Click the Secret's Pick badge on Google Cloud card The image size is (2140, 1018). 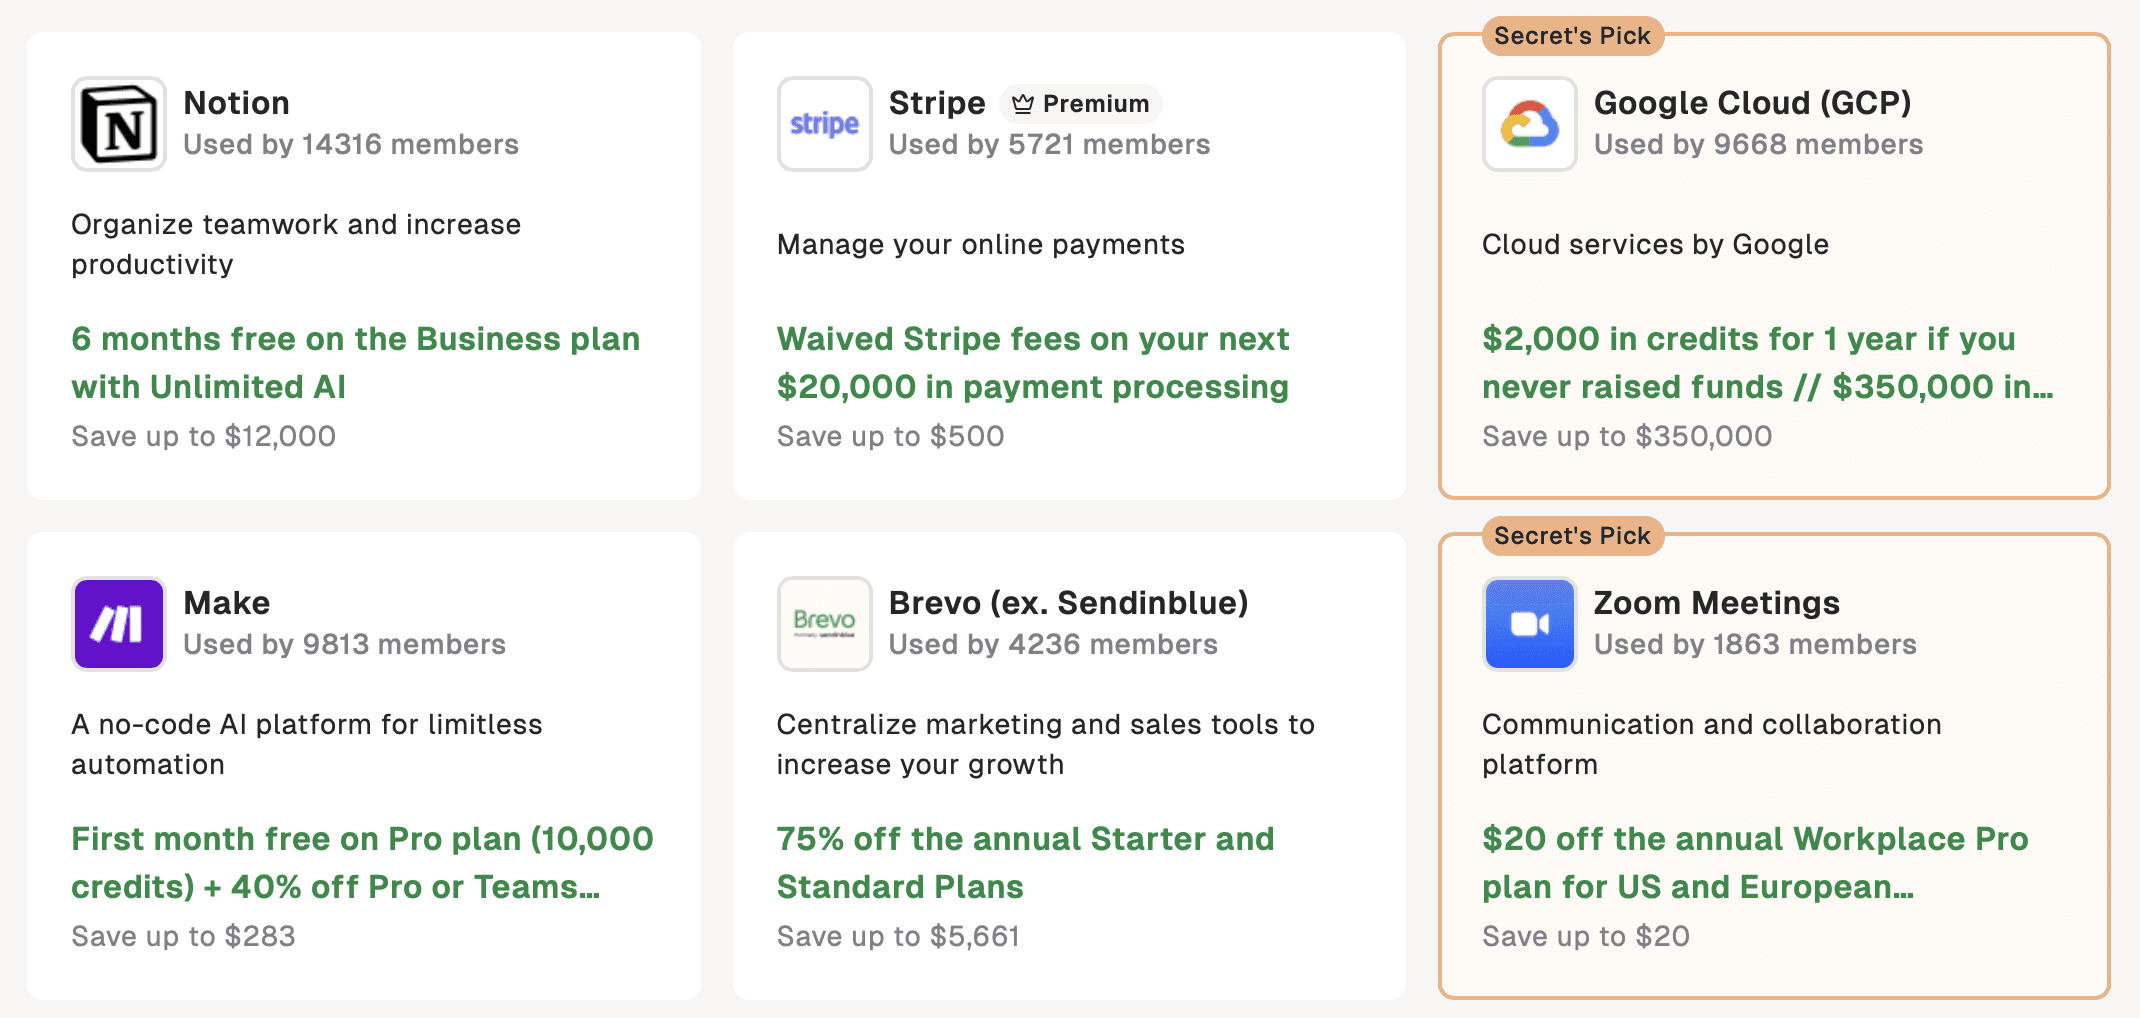[1572, 35]
